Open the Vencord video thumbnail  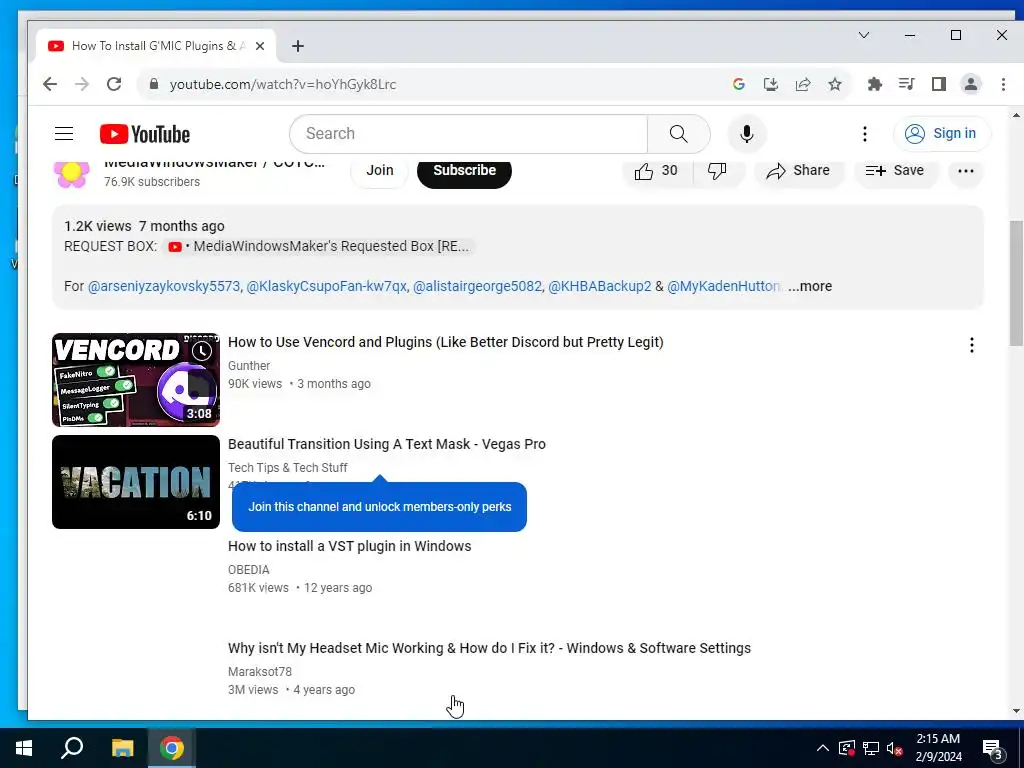coord(136,380)
